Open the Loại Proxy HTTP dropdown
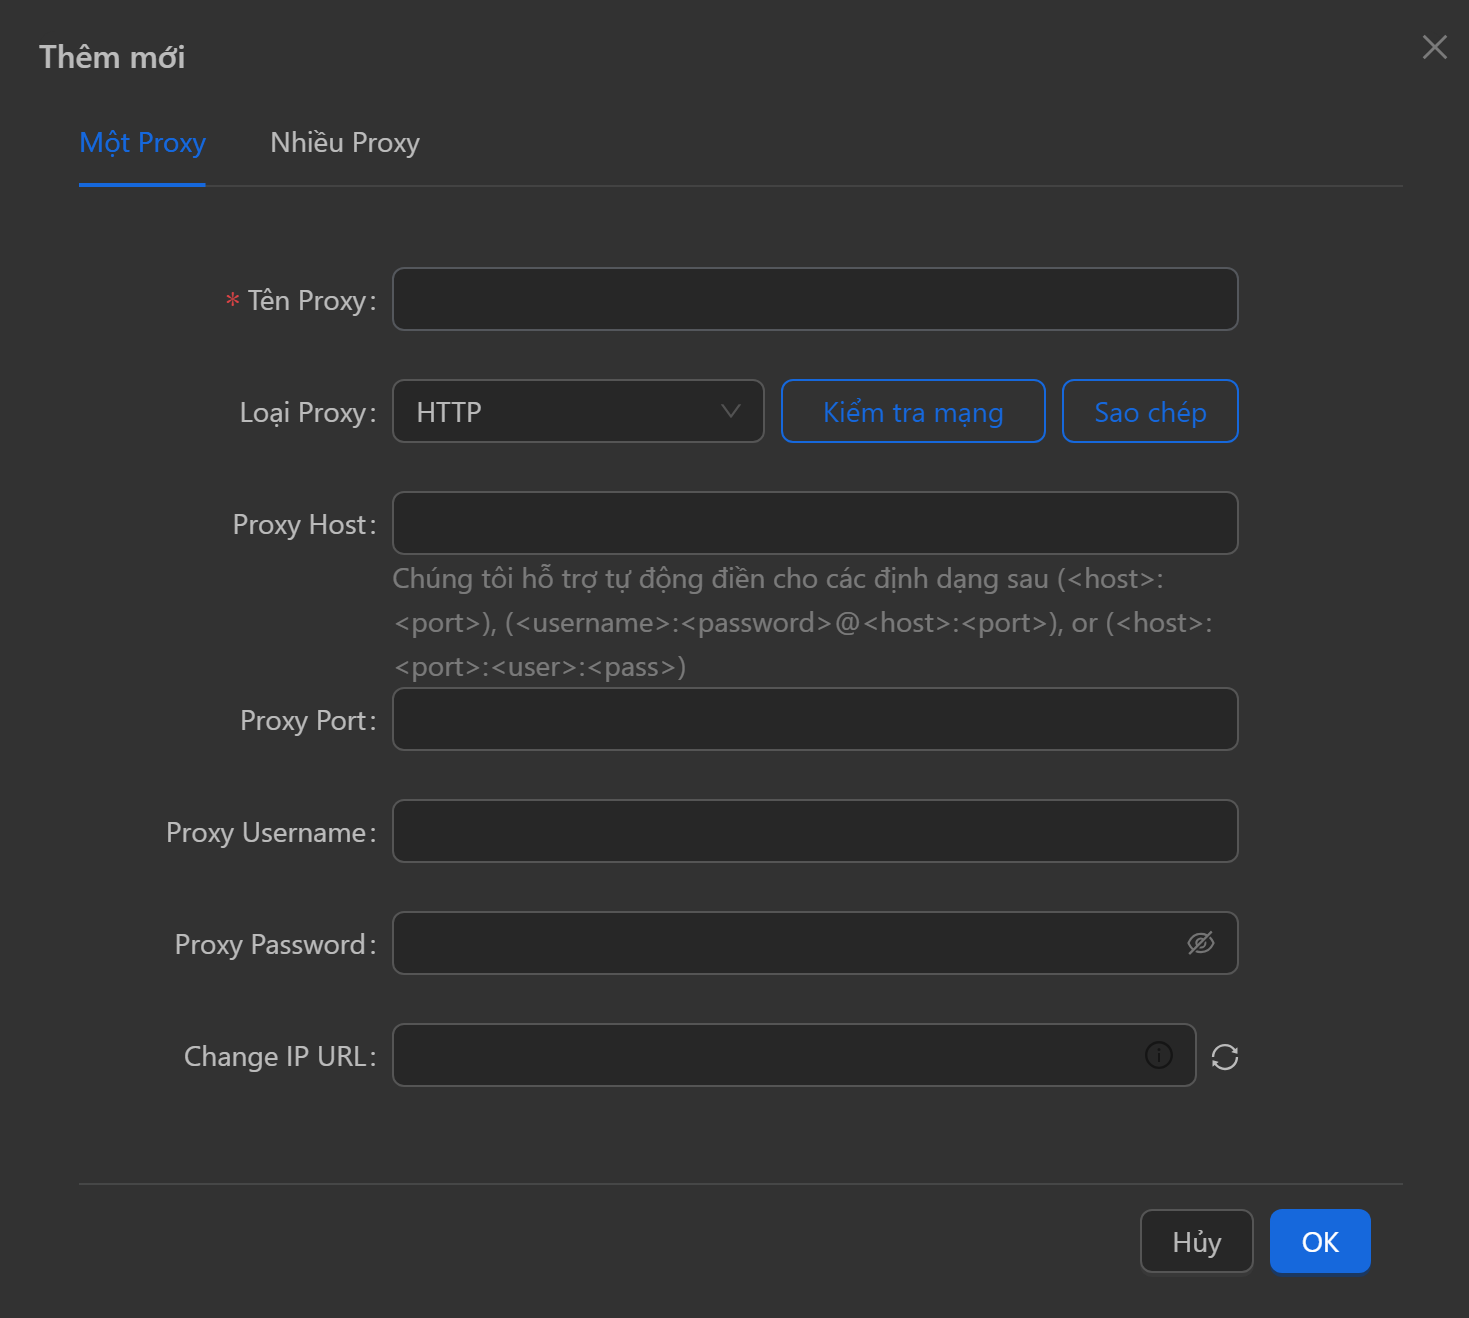Screen dimensions: 1469x1318 (x=565, y=411)
